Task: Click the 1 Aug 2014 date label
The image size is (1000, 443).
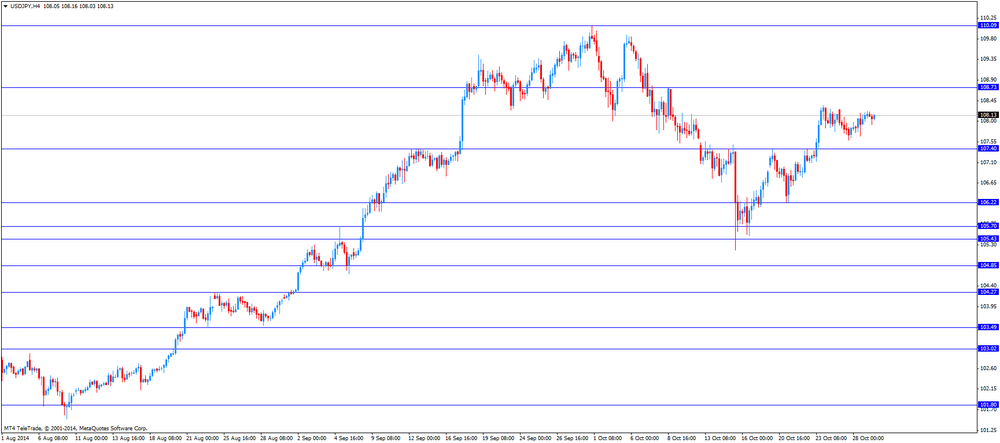Action: coord(13,439)
